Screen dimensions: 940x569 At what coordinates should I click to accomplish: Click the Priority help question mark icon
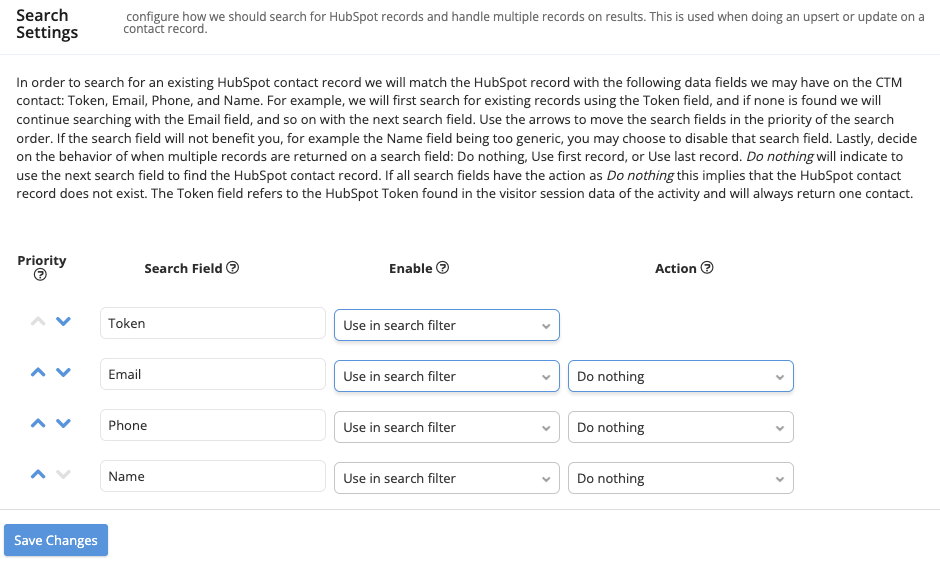(41, 275)
